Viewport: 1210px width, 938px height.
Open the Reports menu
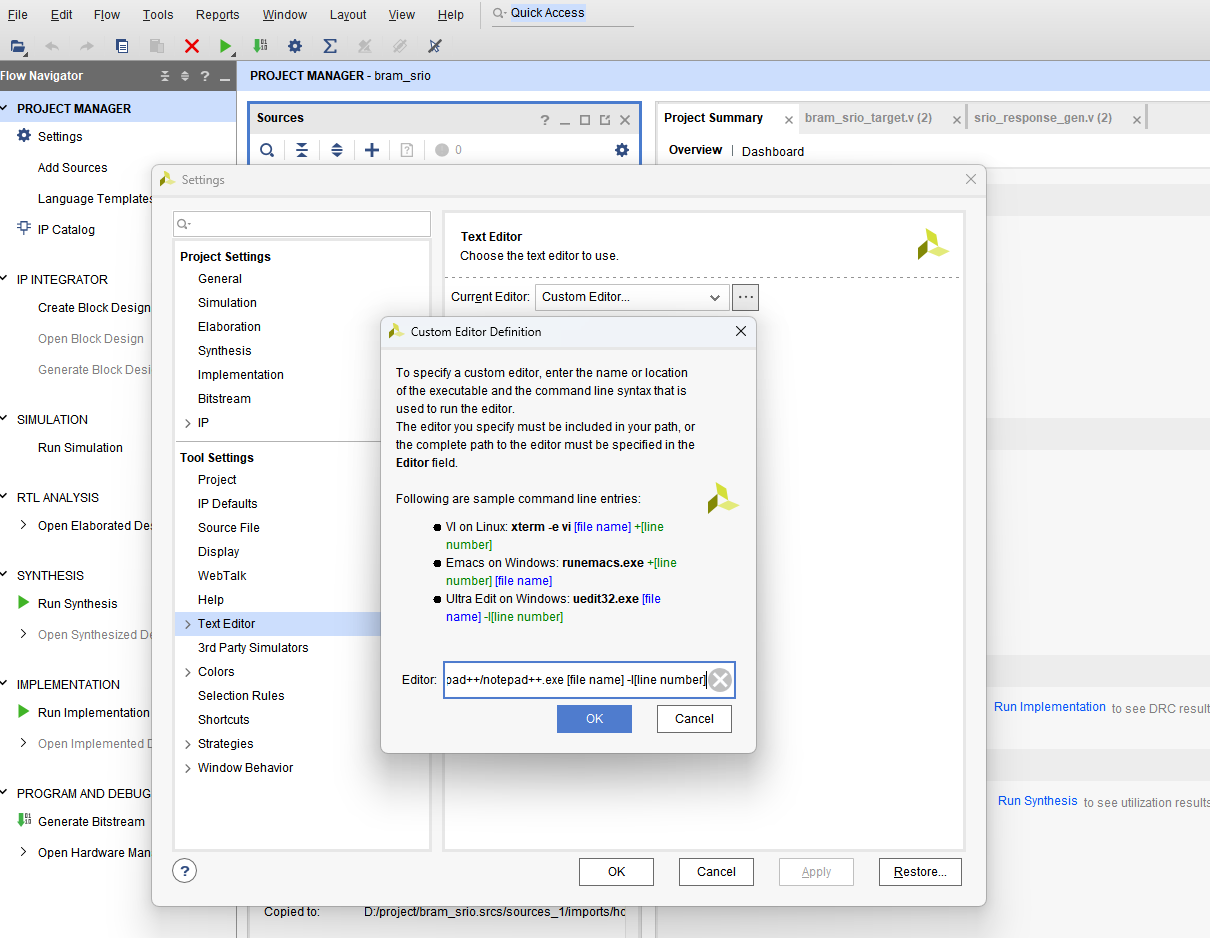(x=218, y=15)
